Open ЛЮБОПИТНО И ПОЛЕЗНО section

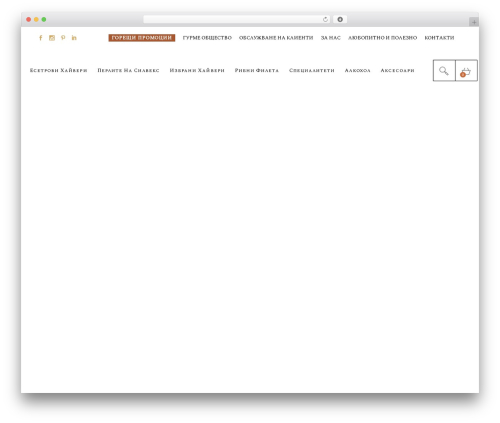click(x=383, y=38)
